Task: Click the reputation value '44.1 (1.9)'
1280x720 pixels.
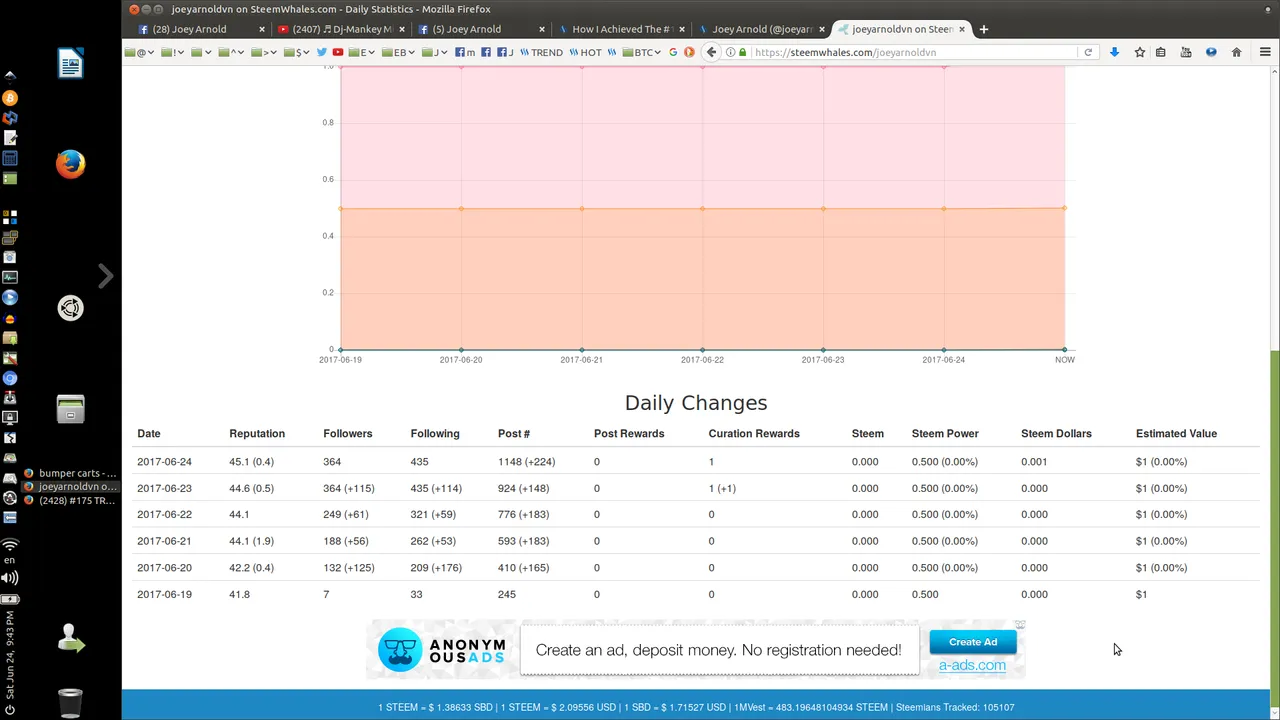Action: [251, 541]
